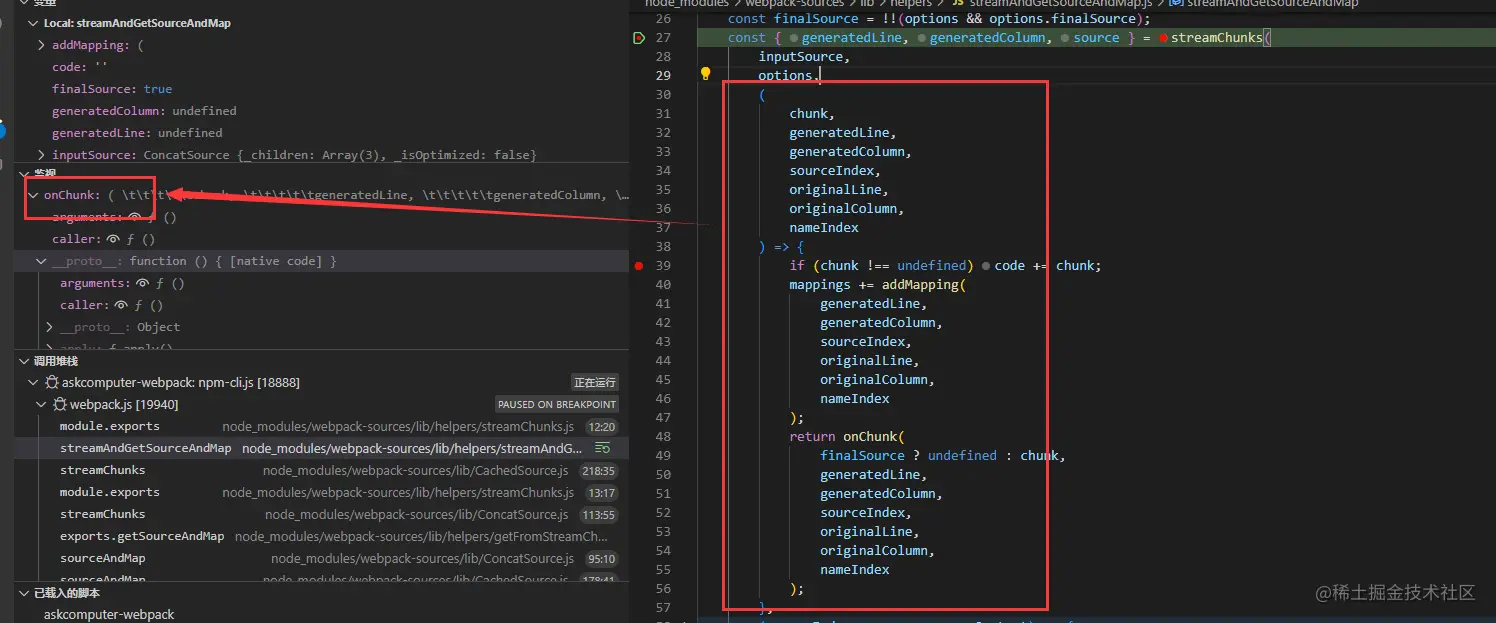Toggle inline breakpoint dot before source on line 27

pyautogui.click(x=1066, y=38)
